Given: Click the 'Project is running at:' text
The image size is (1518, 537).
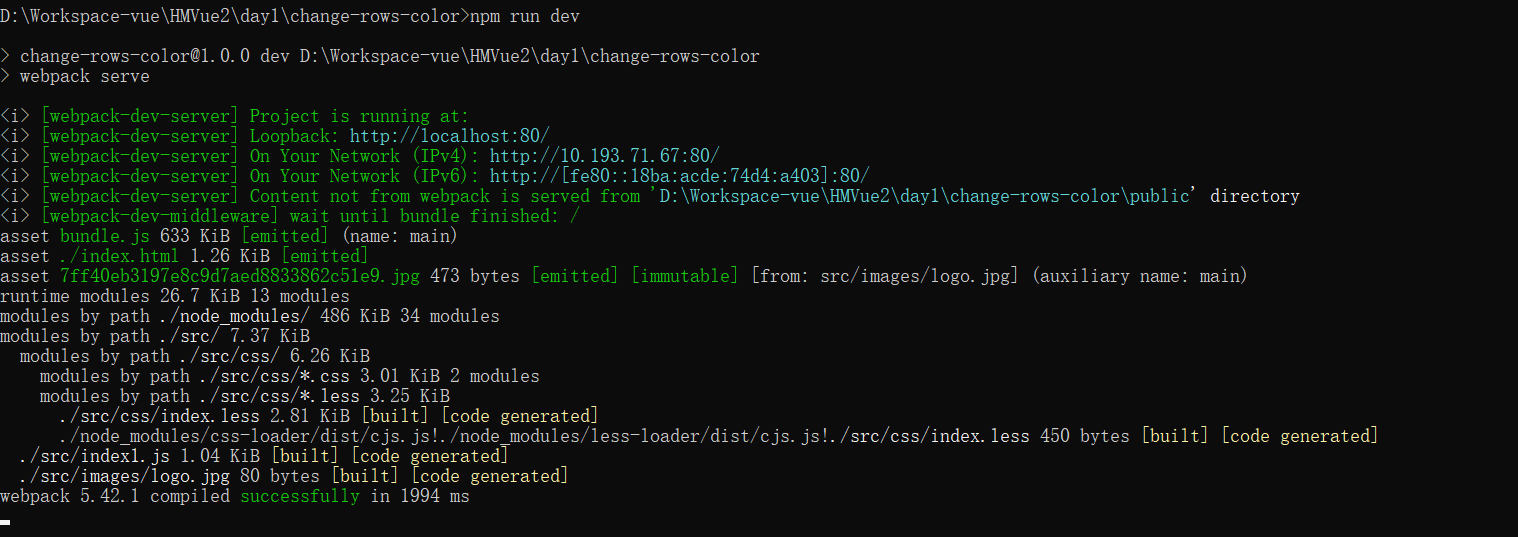Looking at the screenshot, I should (360, 116).
